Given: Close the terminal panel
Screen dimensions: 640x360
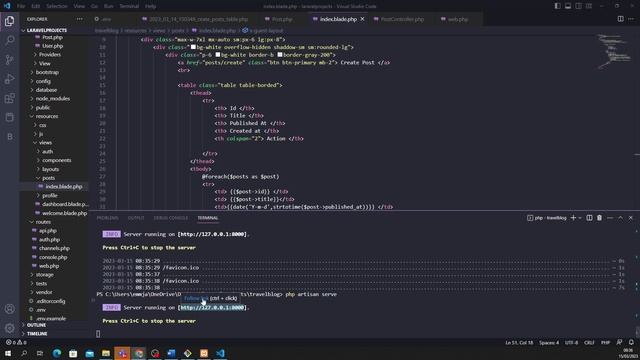Looking at the screenshot, I should (x=631, y=218).
